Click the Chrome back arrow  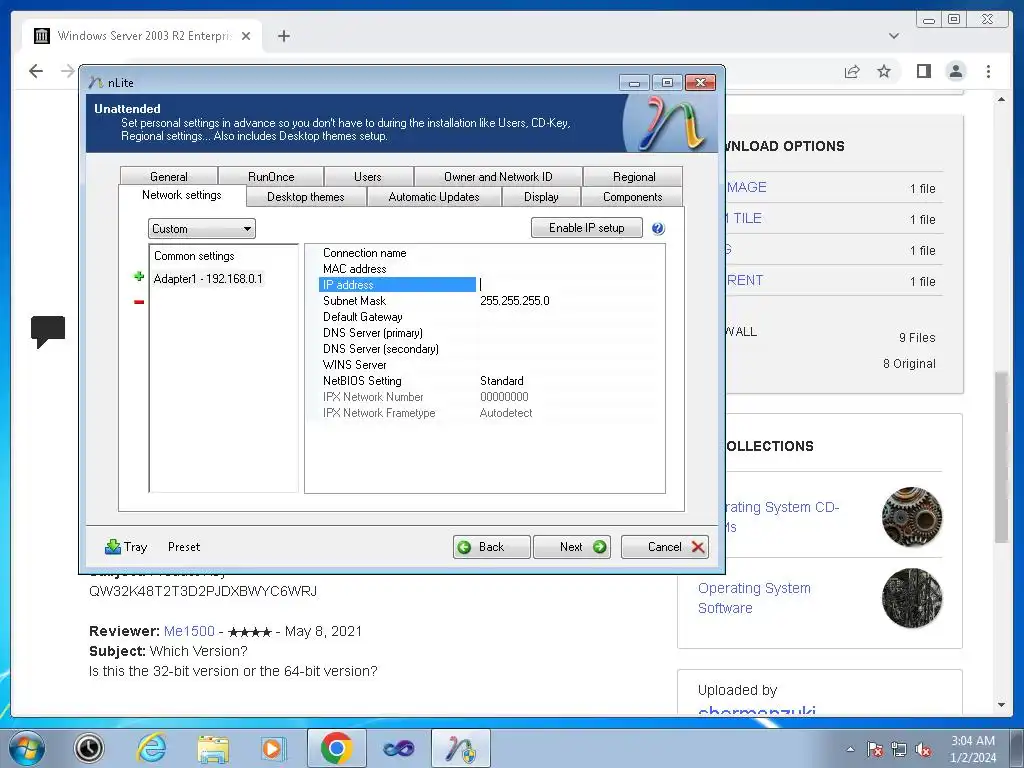coord(36,71)
